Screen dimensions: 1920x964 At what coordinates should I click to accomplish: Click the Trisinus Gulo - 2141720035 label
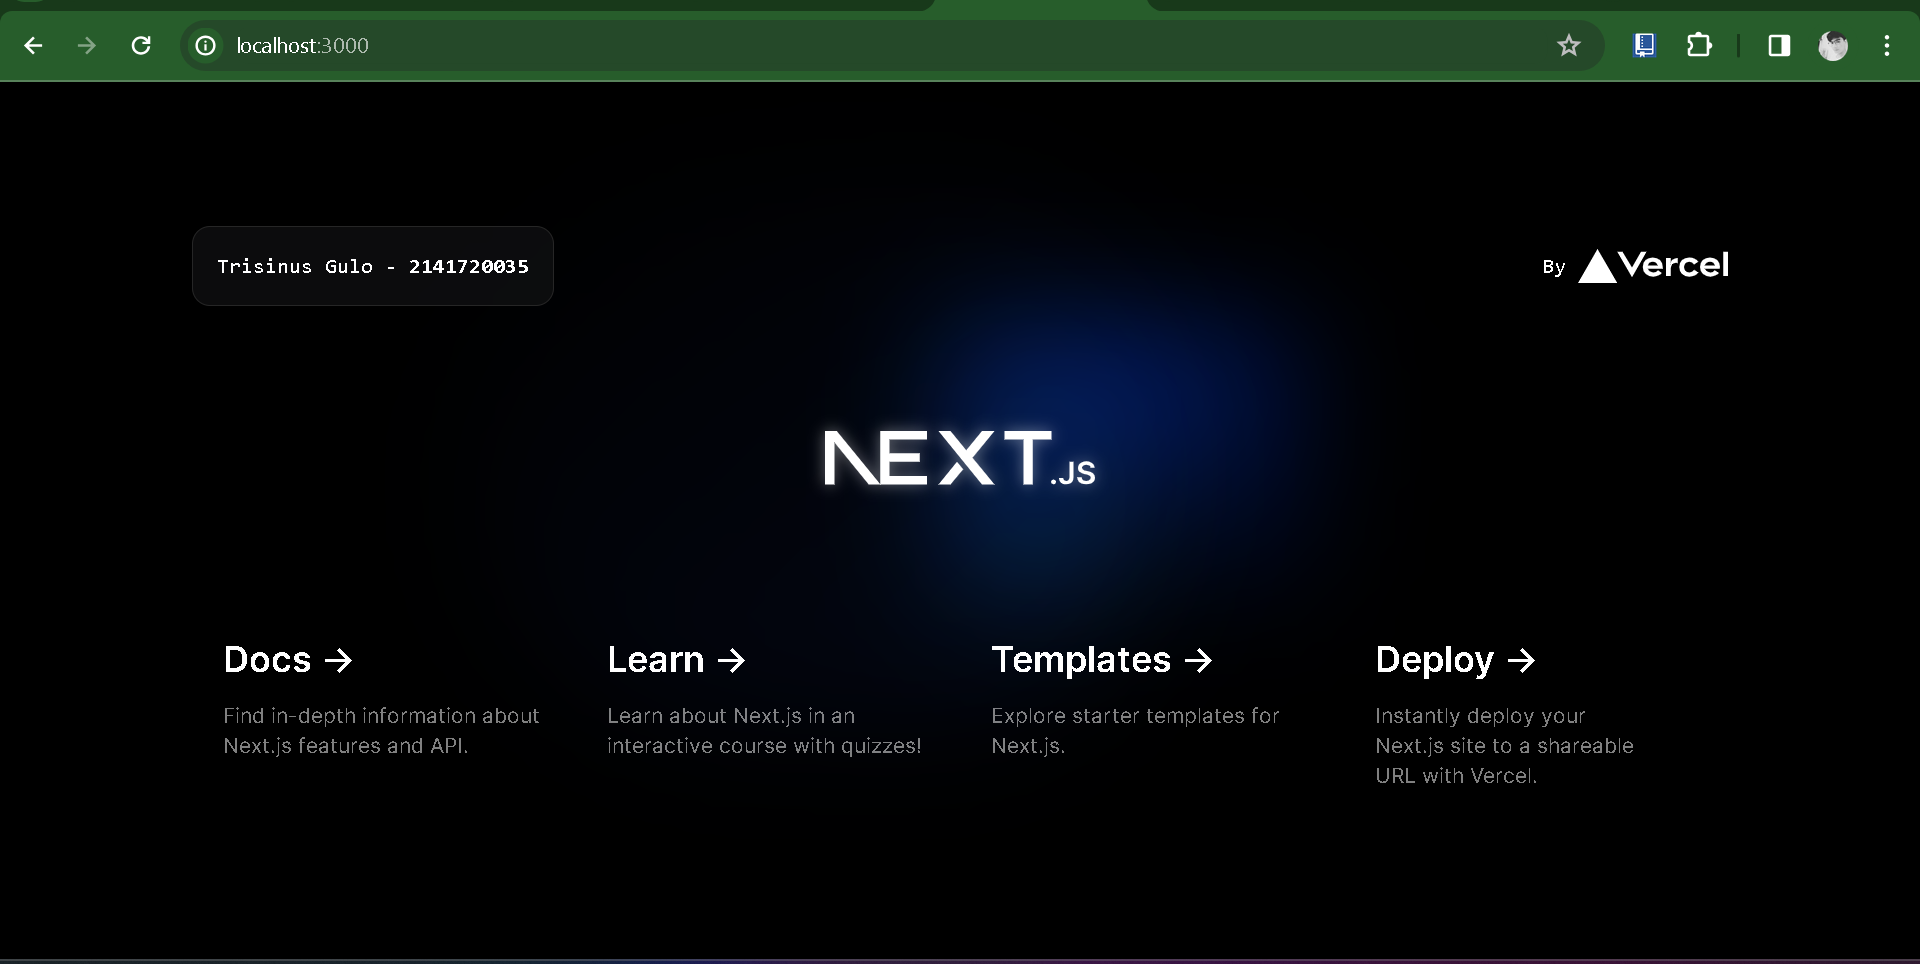[x=373, y=266]
